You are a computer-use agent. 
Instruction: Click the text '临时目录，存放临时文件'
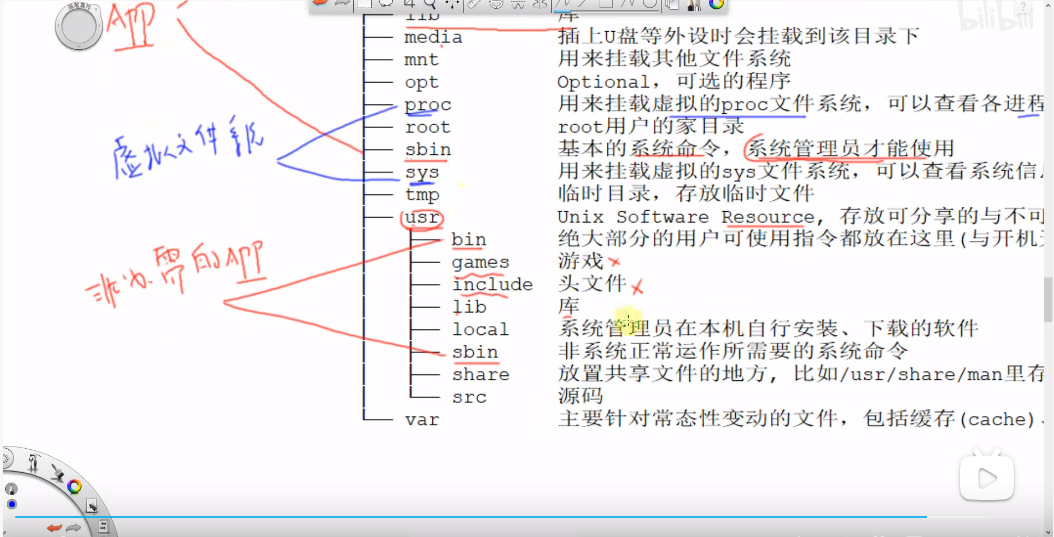point(686,194)
